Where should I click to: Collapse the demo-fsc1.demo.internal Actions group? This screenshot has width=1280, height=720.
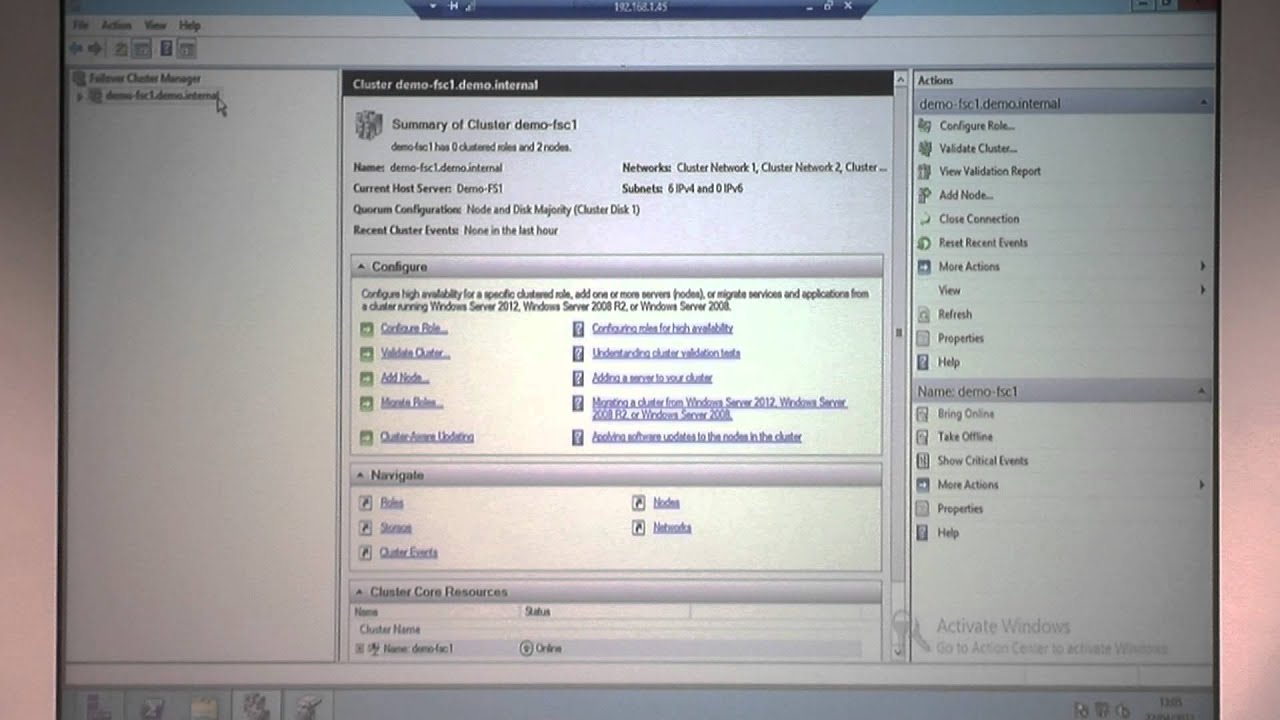[1203, 103]
